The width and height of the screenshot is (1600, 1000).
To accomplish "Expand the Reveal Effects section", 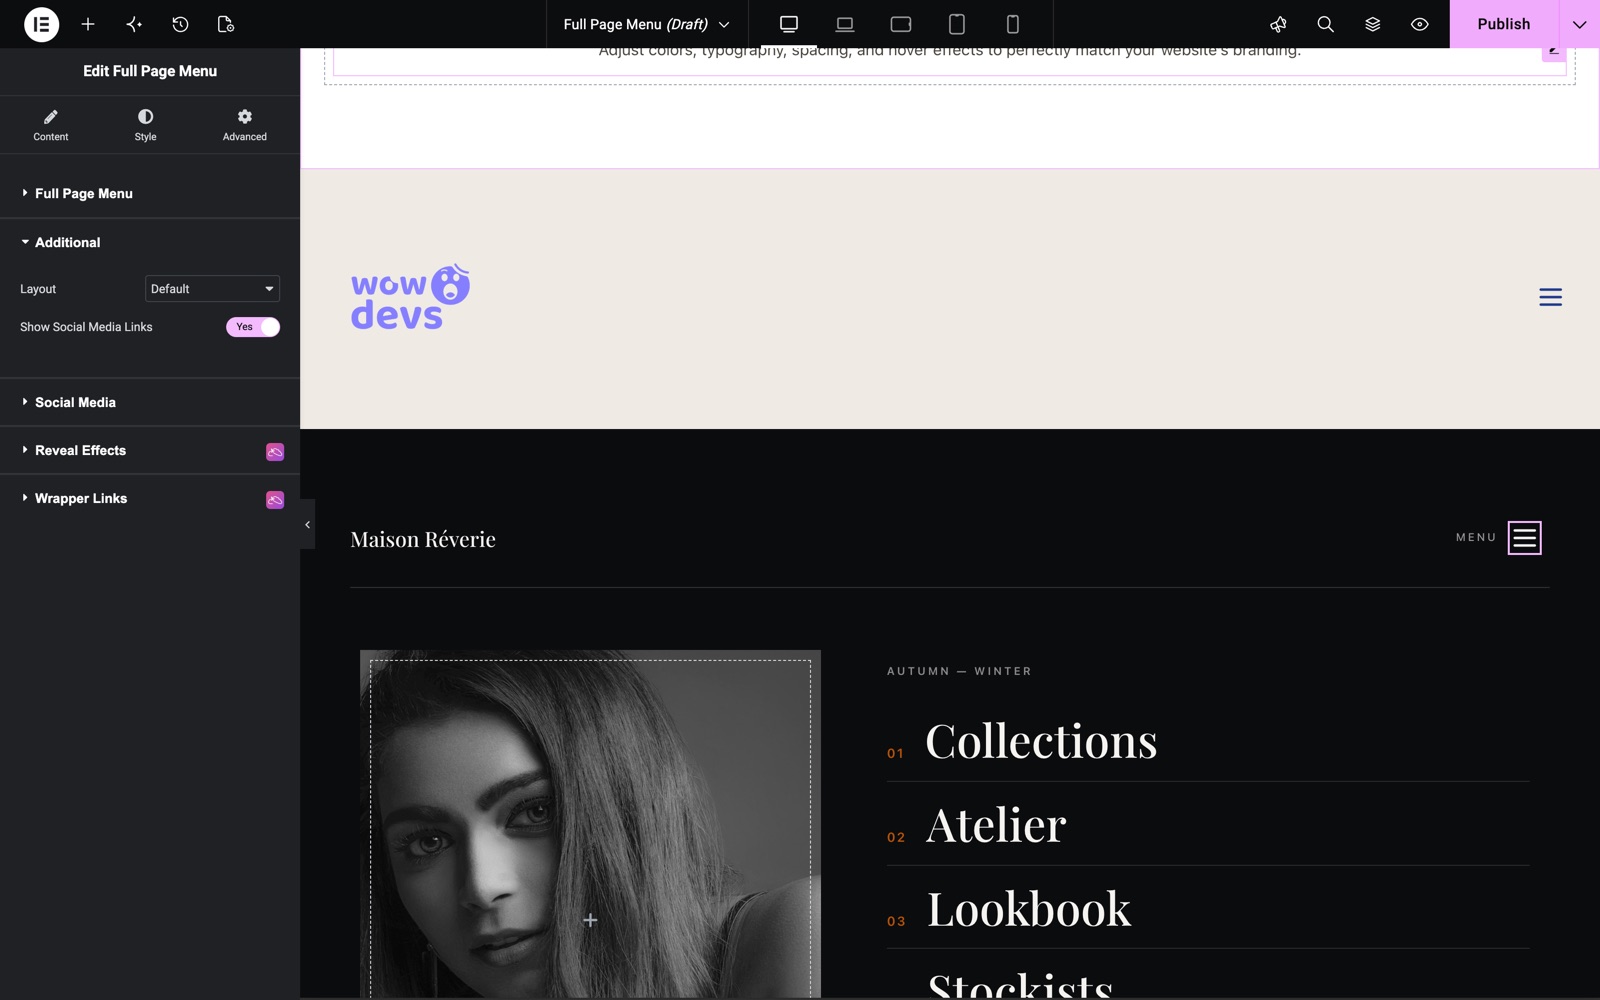I will pos(150,450).
